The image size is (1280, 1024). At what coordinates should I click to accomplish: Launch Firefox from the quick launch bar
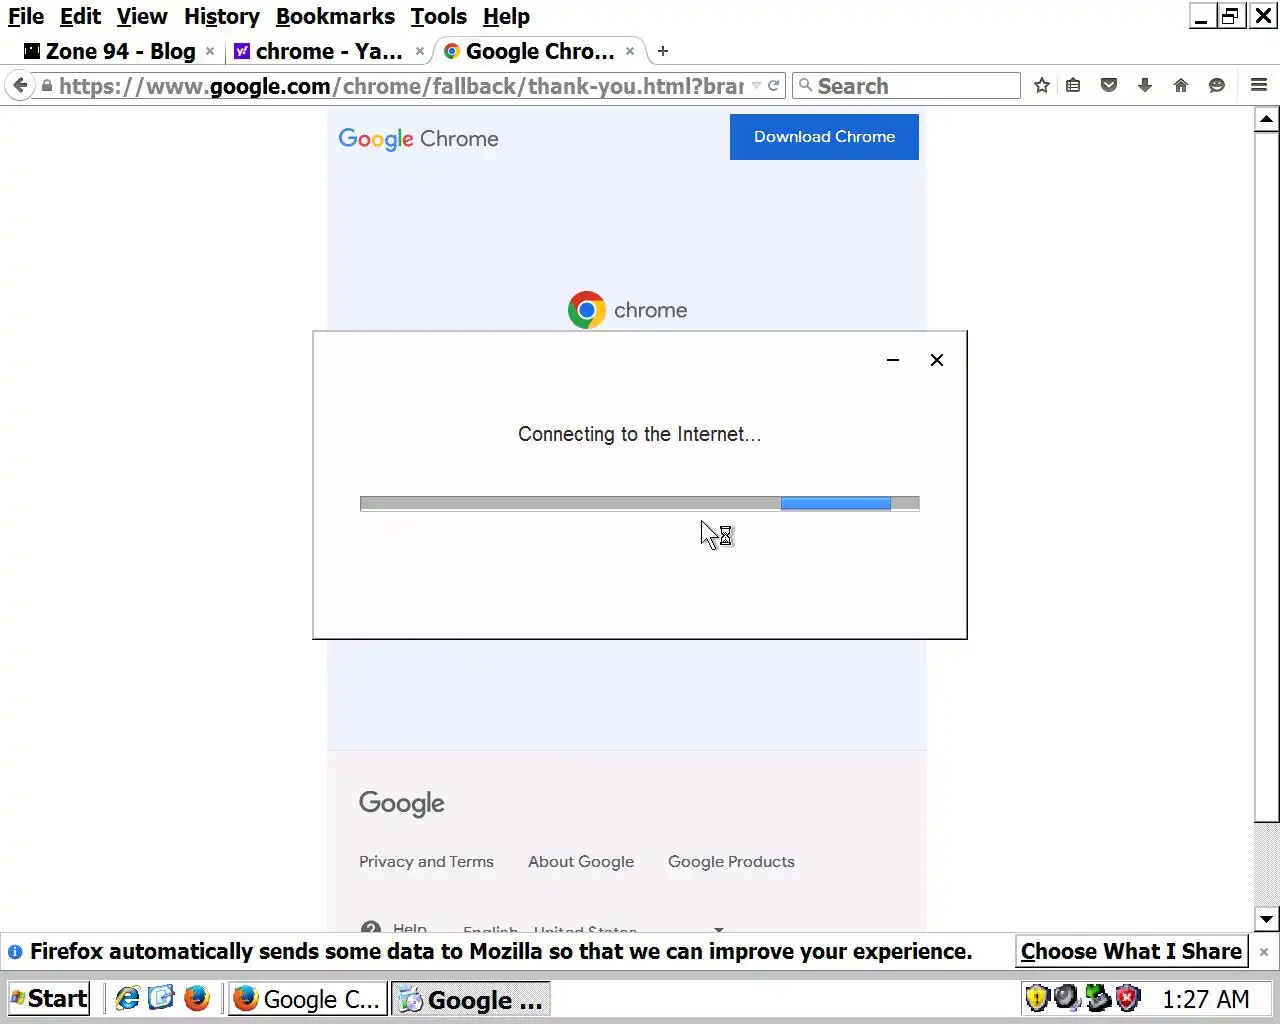pos(197,998)
